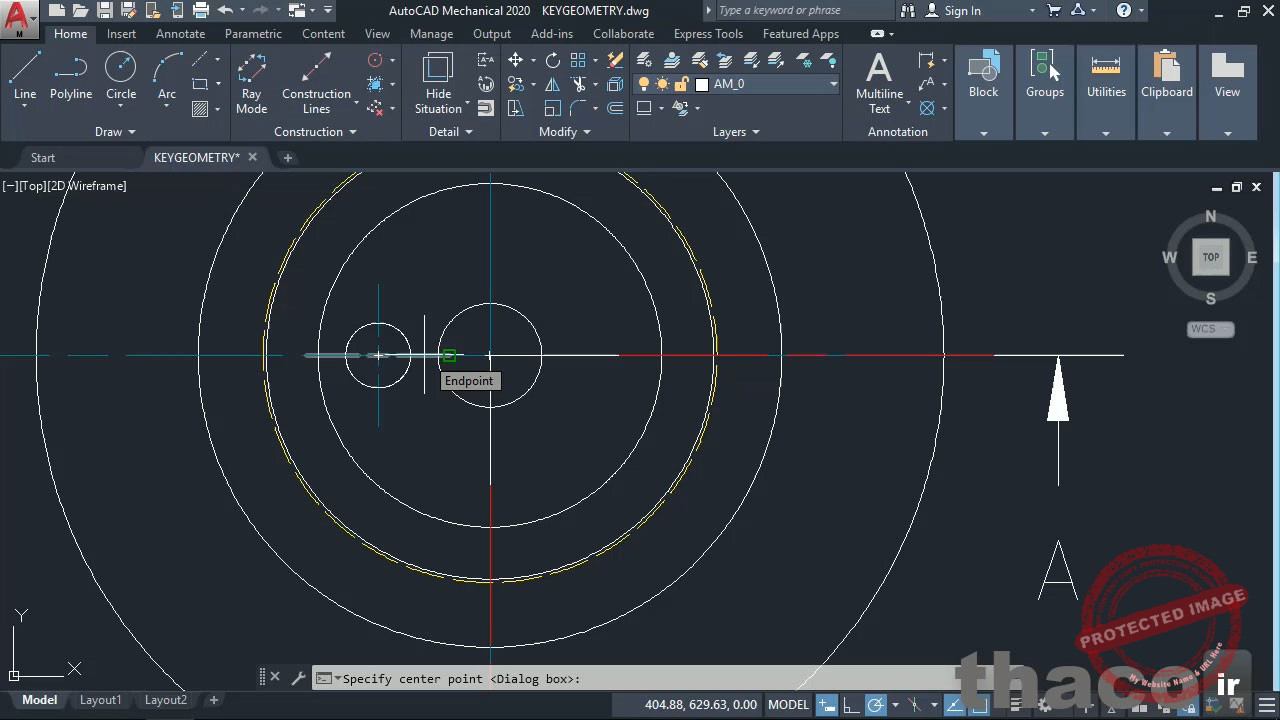Click the white layer color swatch
Image resolution: width=1280 pixels, height=720 pixels.
coord(702,84)
